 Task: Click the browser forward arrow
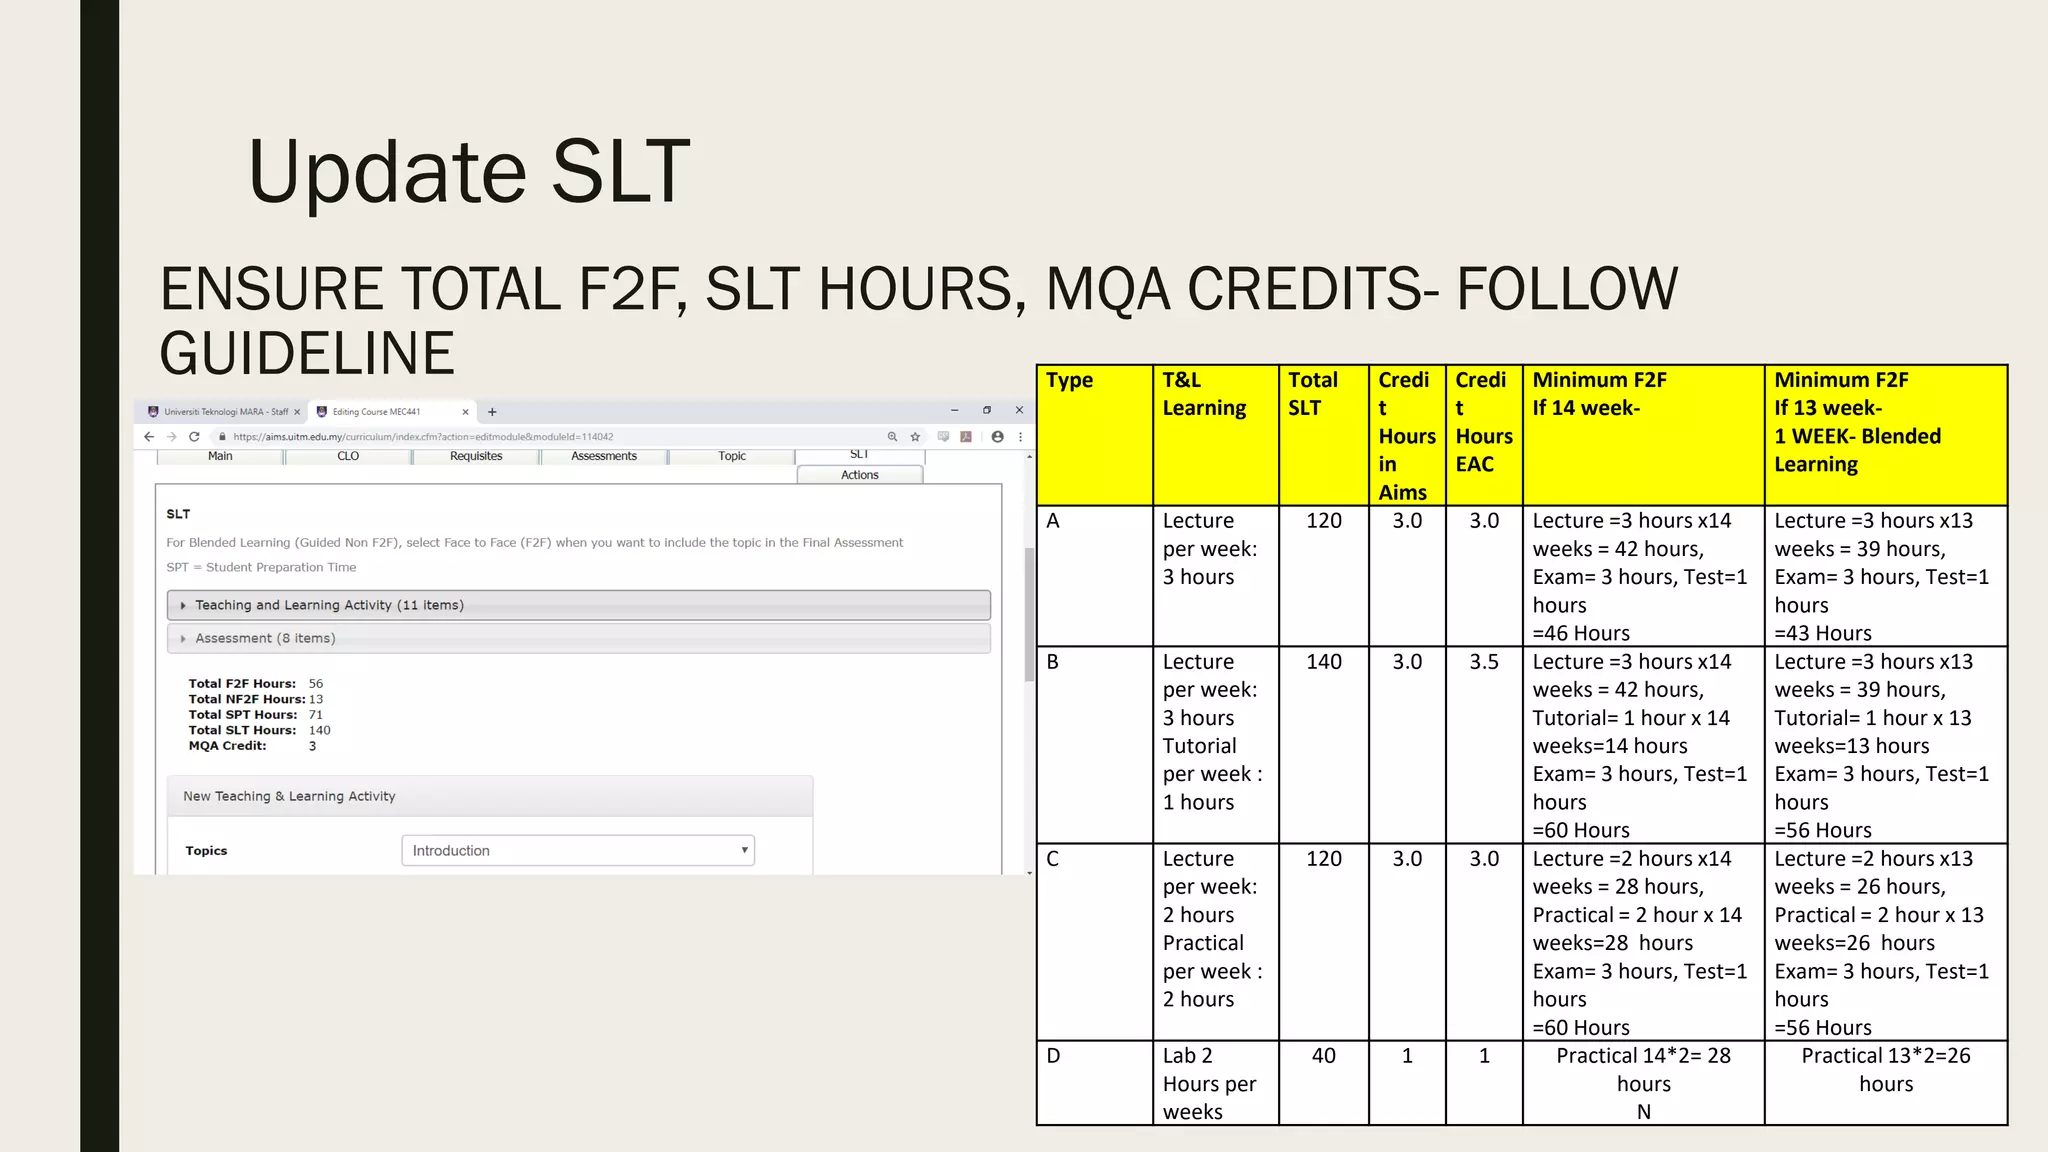pyautogui.click(x=171, y=437)
